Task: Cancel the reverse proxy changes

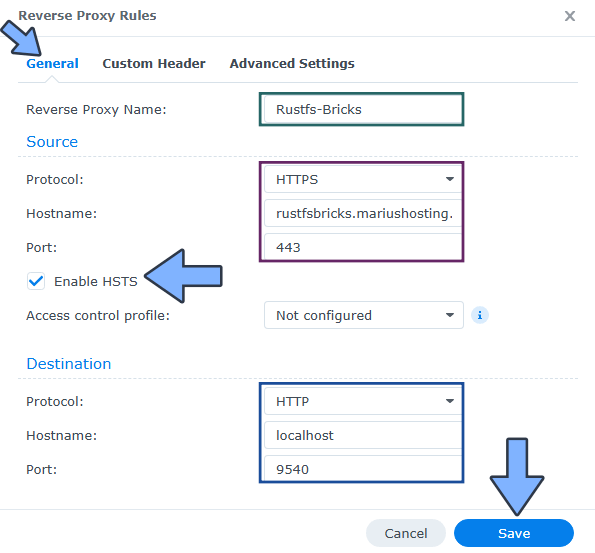Action: (406, 533)
